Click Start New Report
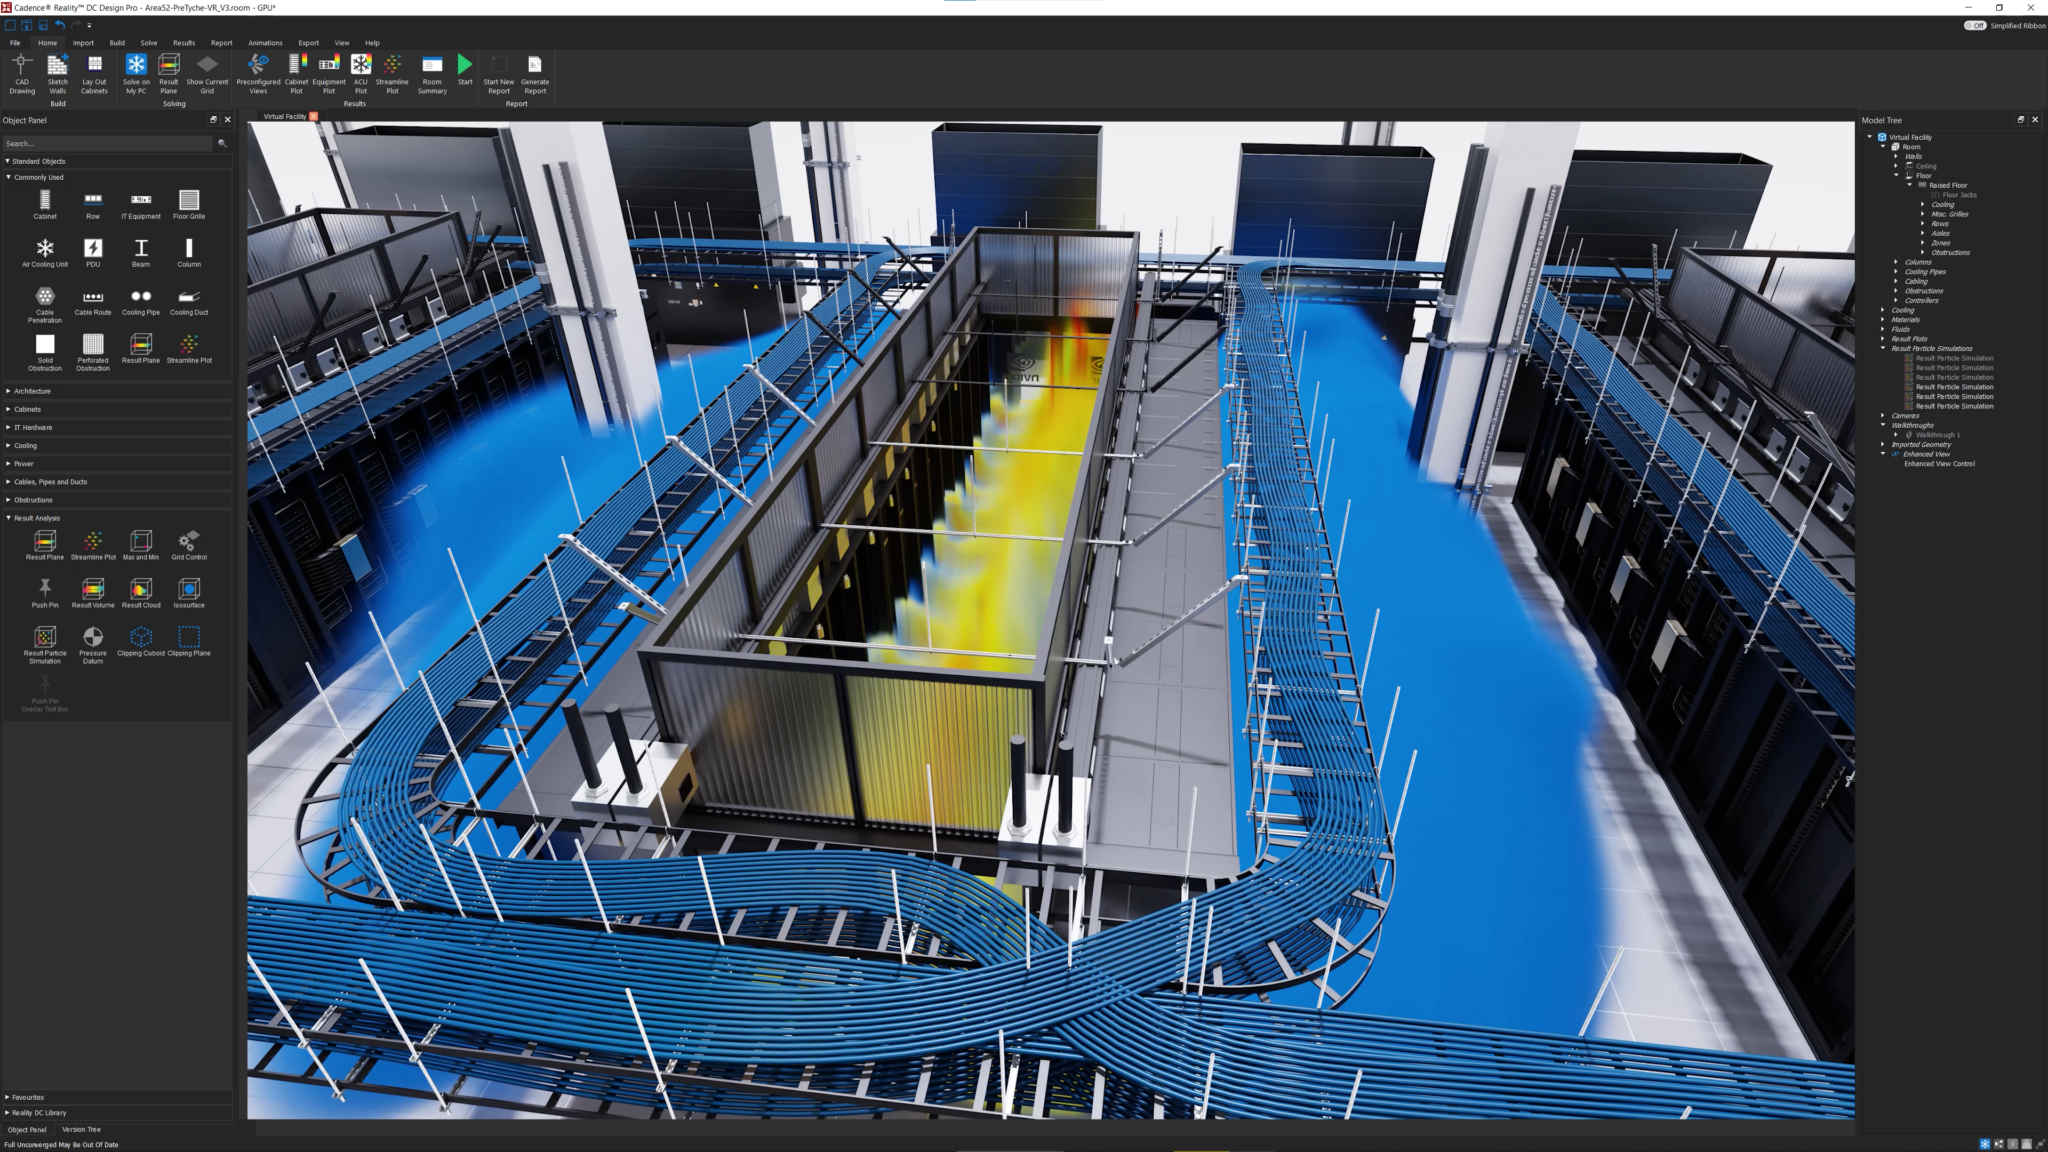 pyautogui.click(x=498, y=73)
